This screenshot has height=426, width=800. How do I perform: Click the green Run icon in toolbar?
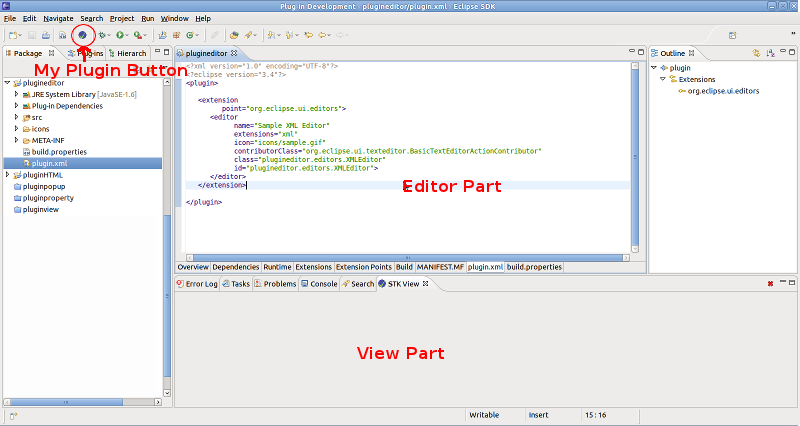tap(119, 35)
